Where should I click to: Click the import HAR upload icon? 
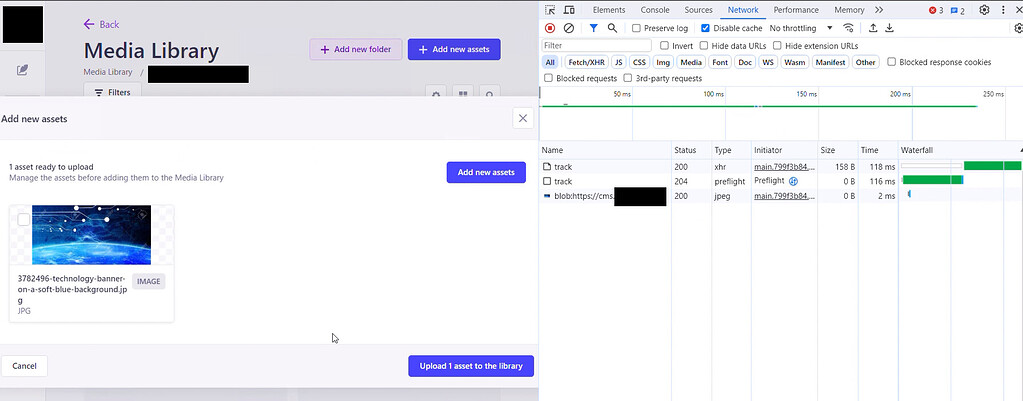[873, 28]
